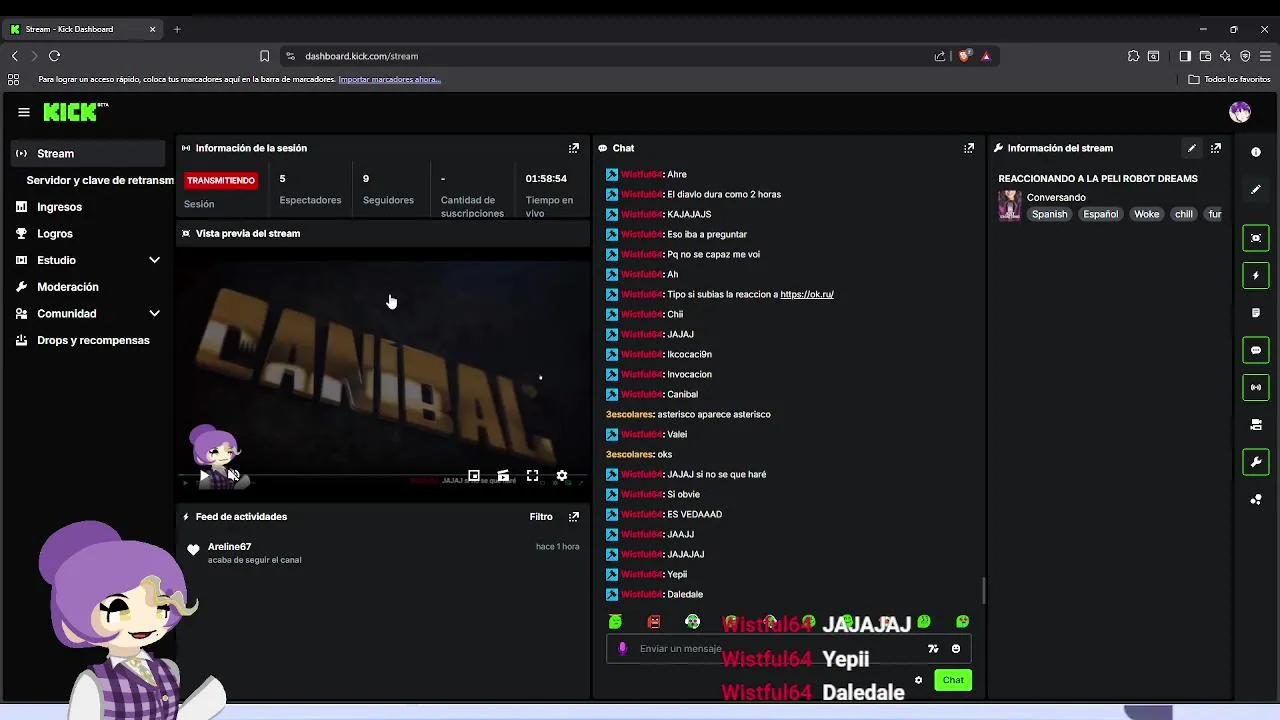Edit stream info with pencil in panel header
Screen dimensions: 1280x720
1192,148
